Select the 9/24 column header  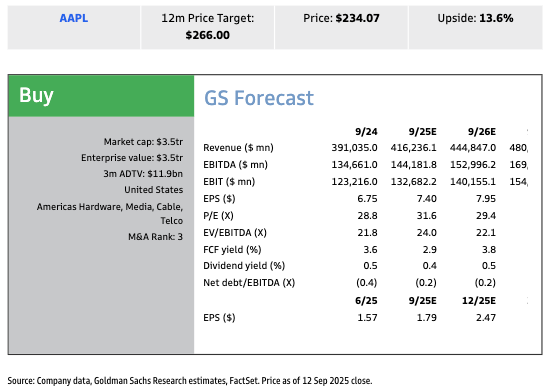[x=366, y=132]
